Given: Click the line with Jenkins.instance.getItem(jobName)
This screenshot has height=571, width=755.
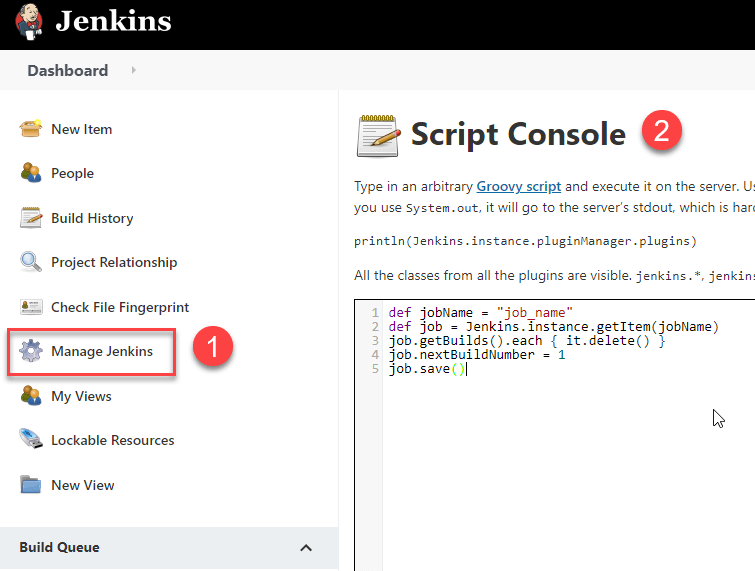Looking at the screenshot, I should pos(554,326).
